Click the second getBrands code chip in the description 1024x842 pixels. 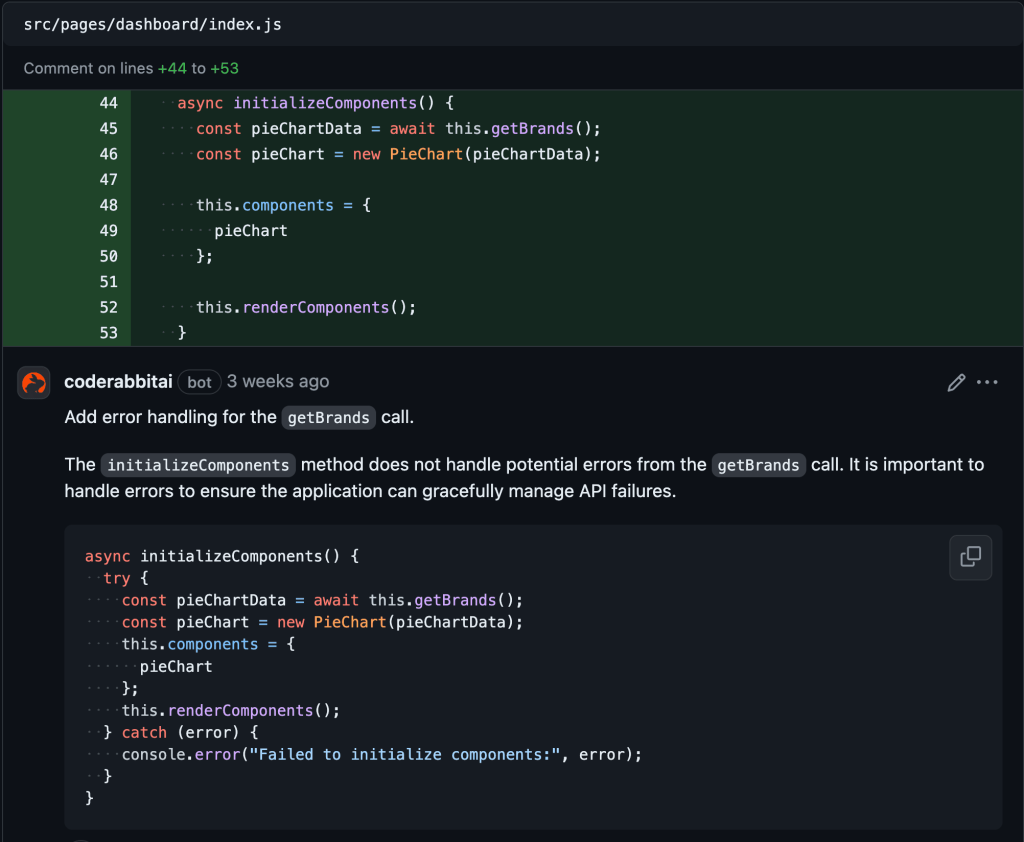pos(758,465)
